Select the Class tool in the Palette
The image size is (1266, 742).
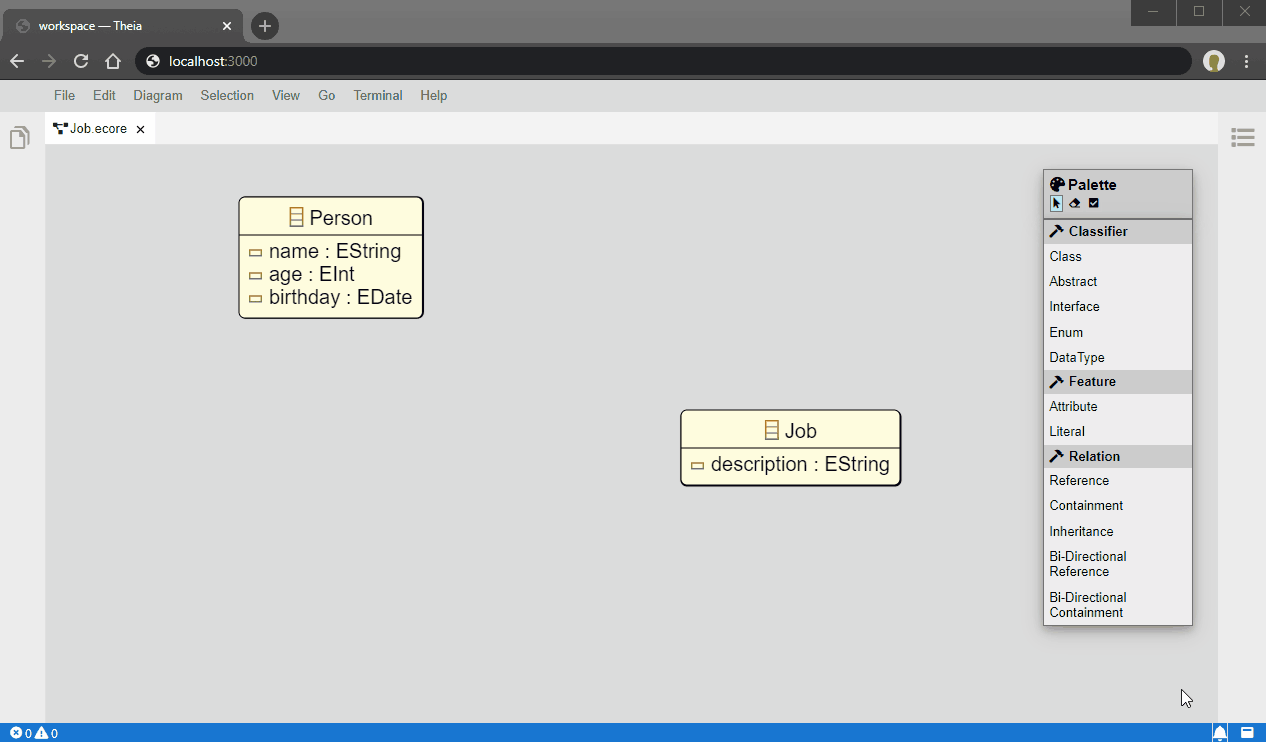coord(1065,256)
